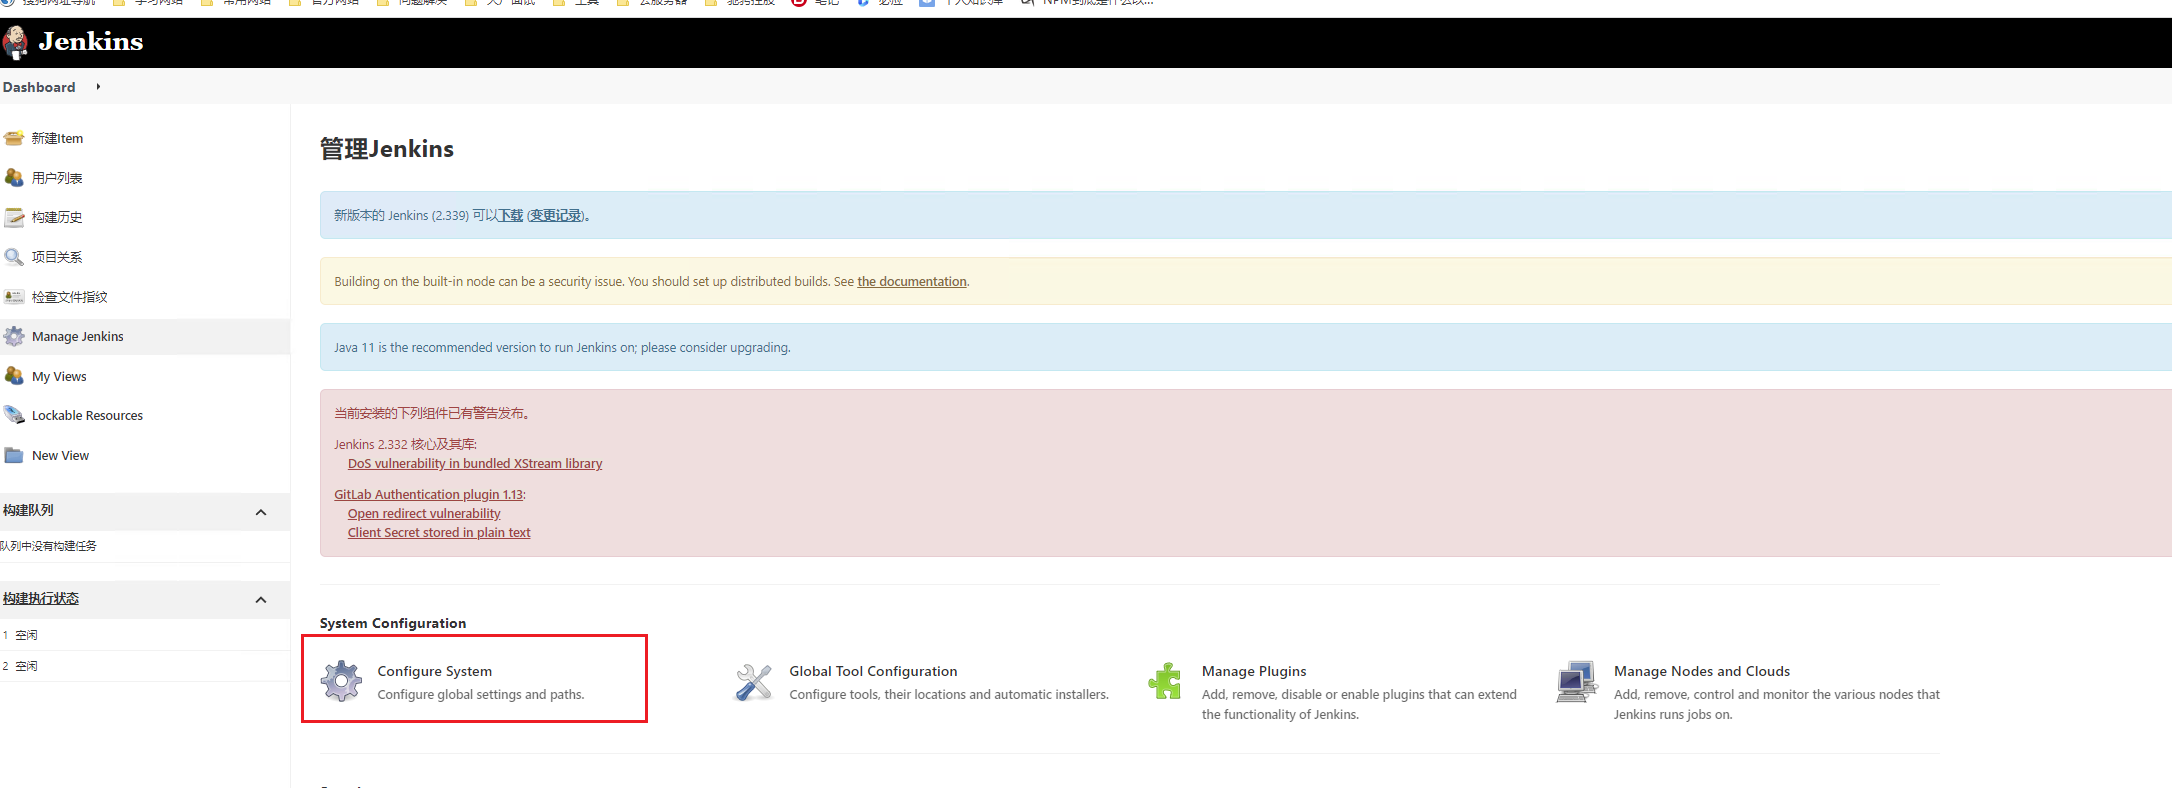
Task: Click 'Configure global settings and paths.' description
Action: tap(481, 695)
